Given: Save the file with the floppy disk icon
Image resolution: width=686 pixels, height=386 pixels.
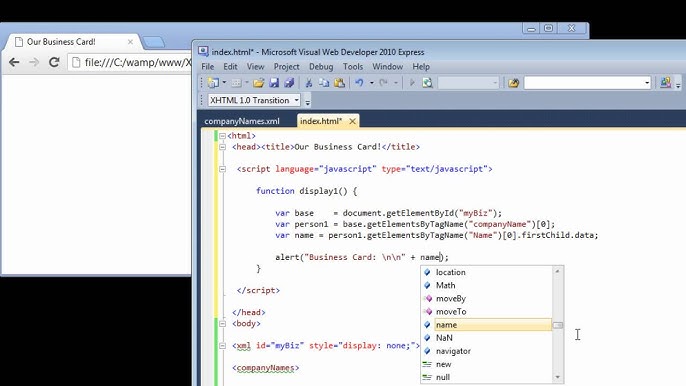Looking at the screenshot, I should 274,83.
